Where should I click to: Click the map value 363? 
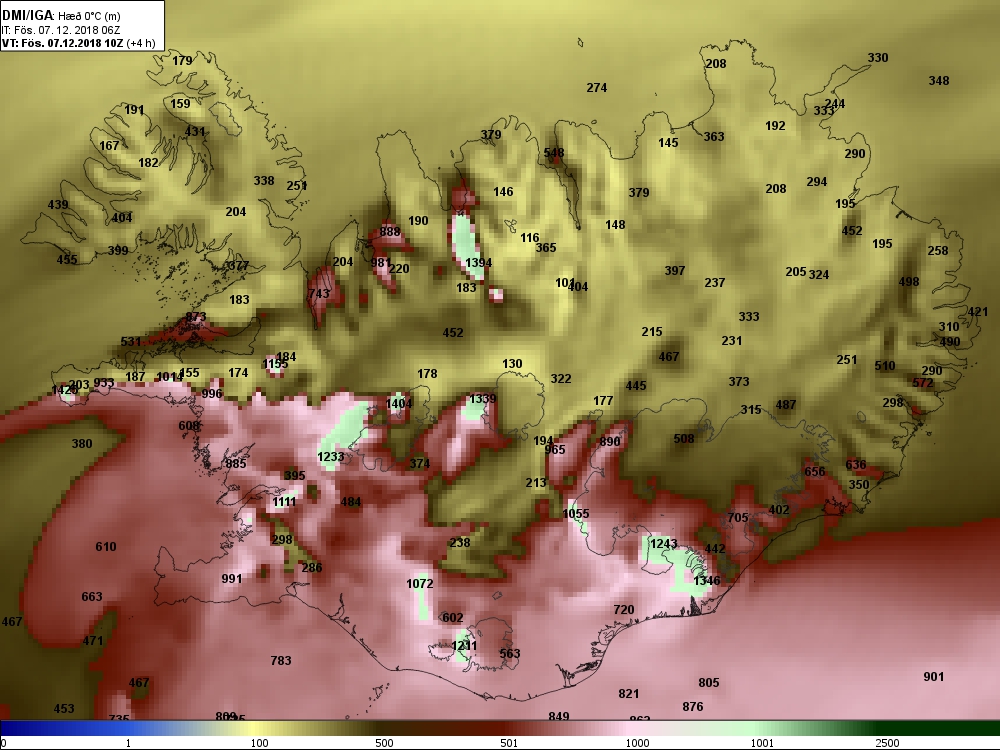click(714, 136)
